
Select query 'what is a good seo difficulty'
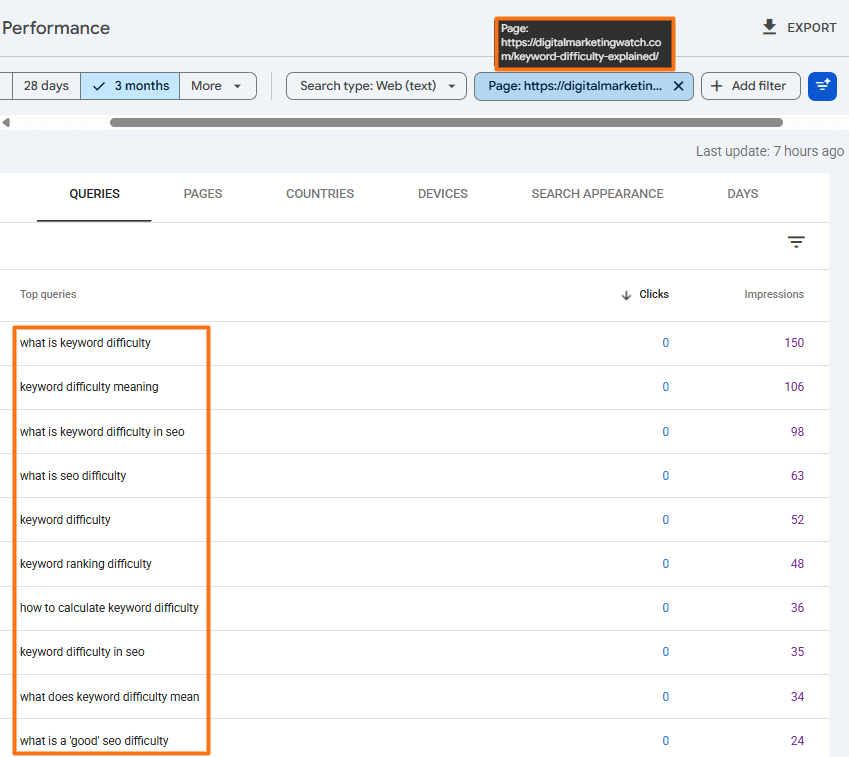pyautogui.click(x=94, y=740)
